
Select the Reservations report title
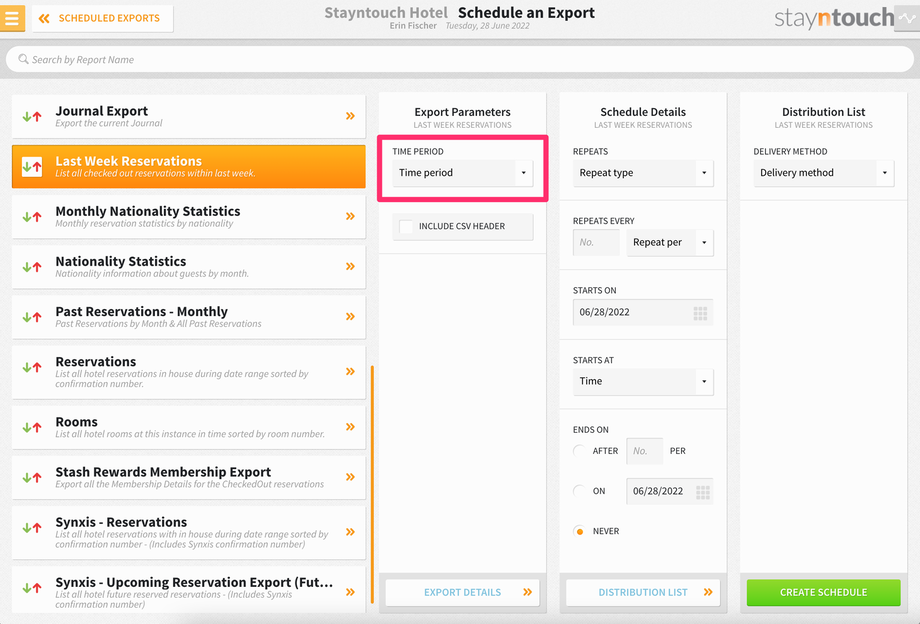96,361
